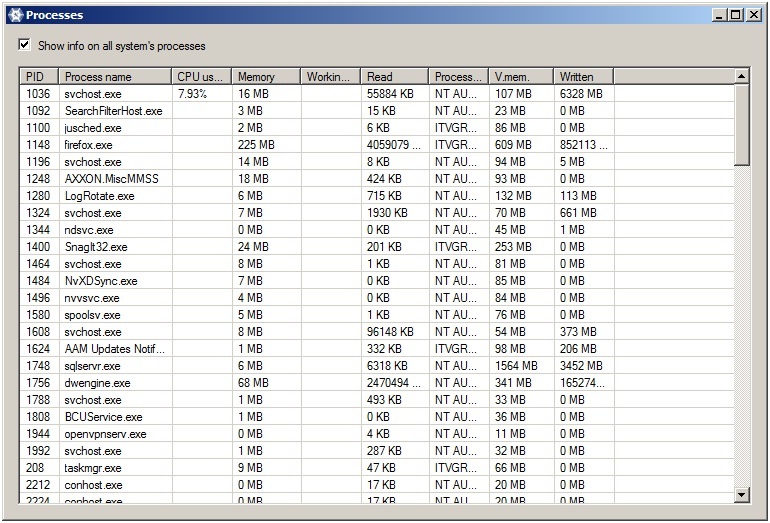This screenshot has width=770, height=523.
Task: Select the AXXON.MiscMMSS process row
Action: pos(111,179)
